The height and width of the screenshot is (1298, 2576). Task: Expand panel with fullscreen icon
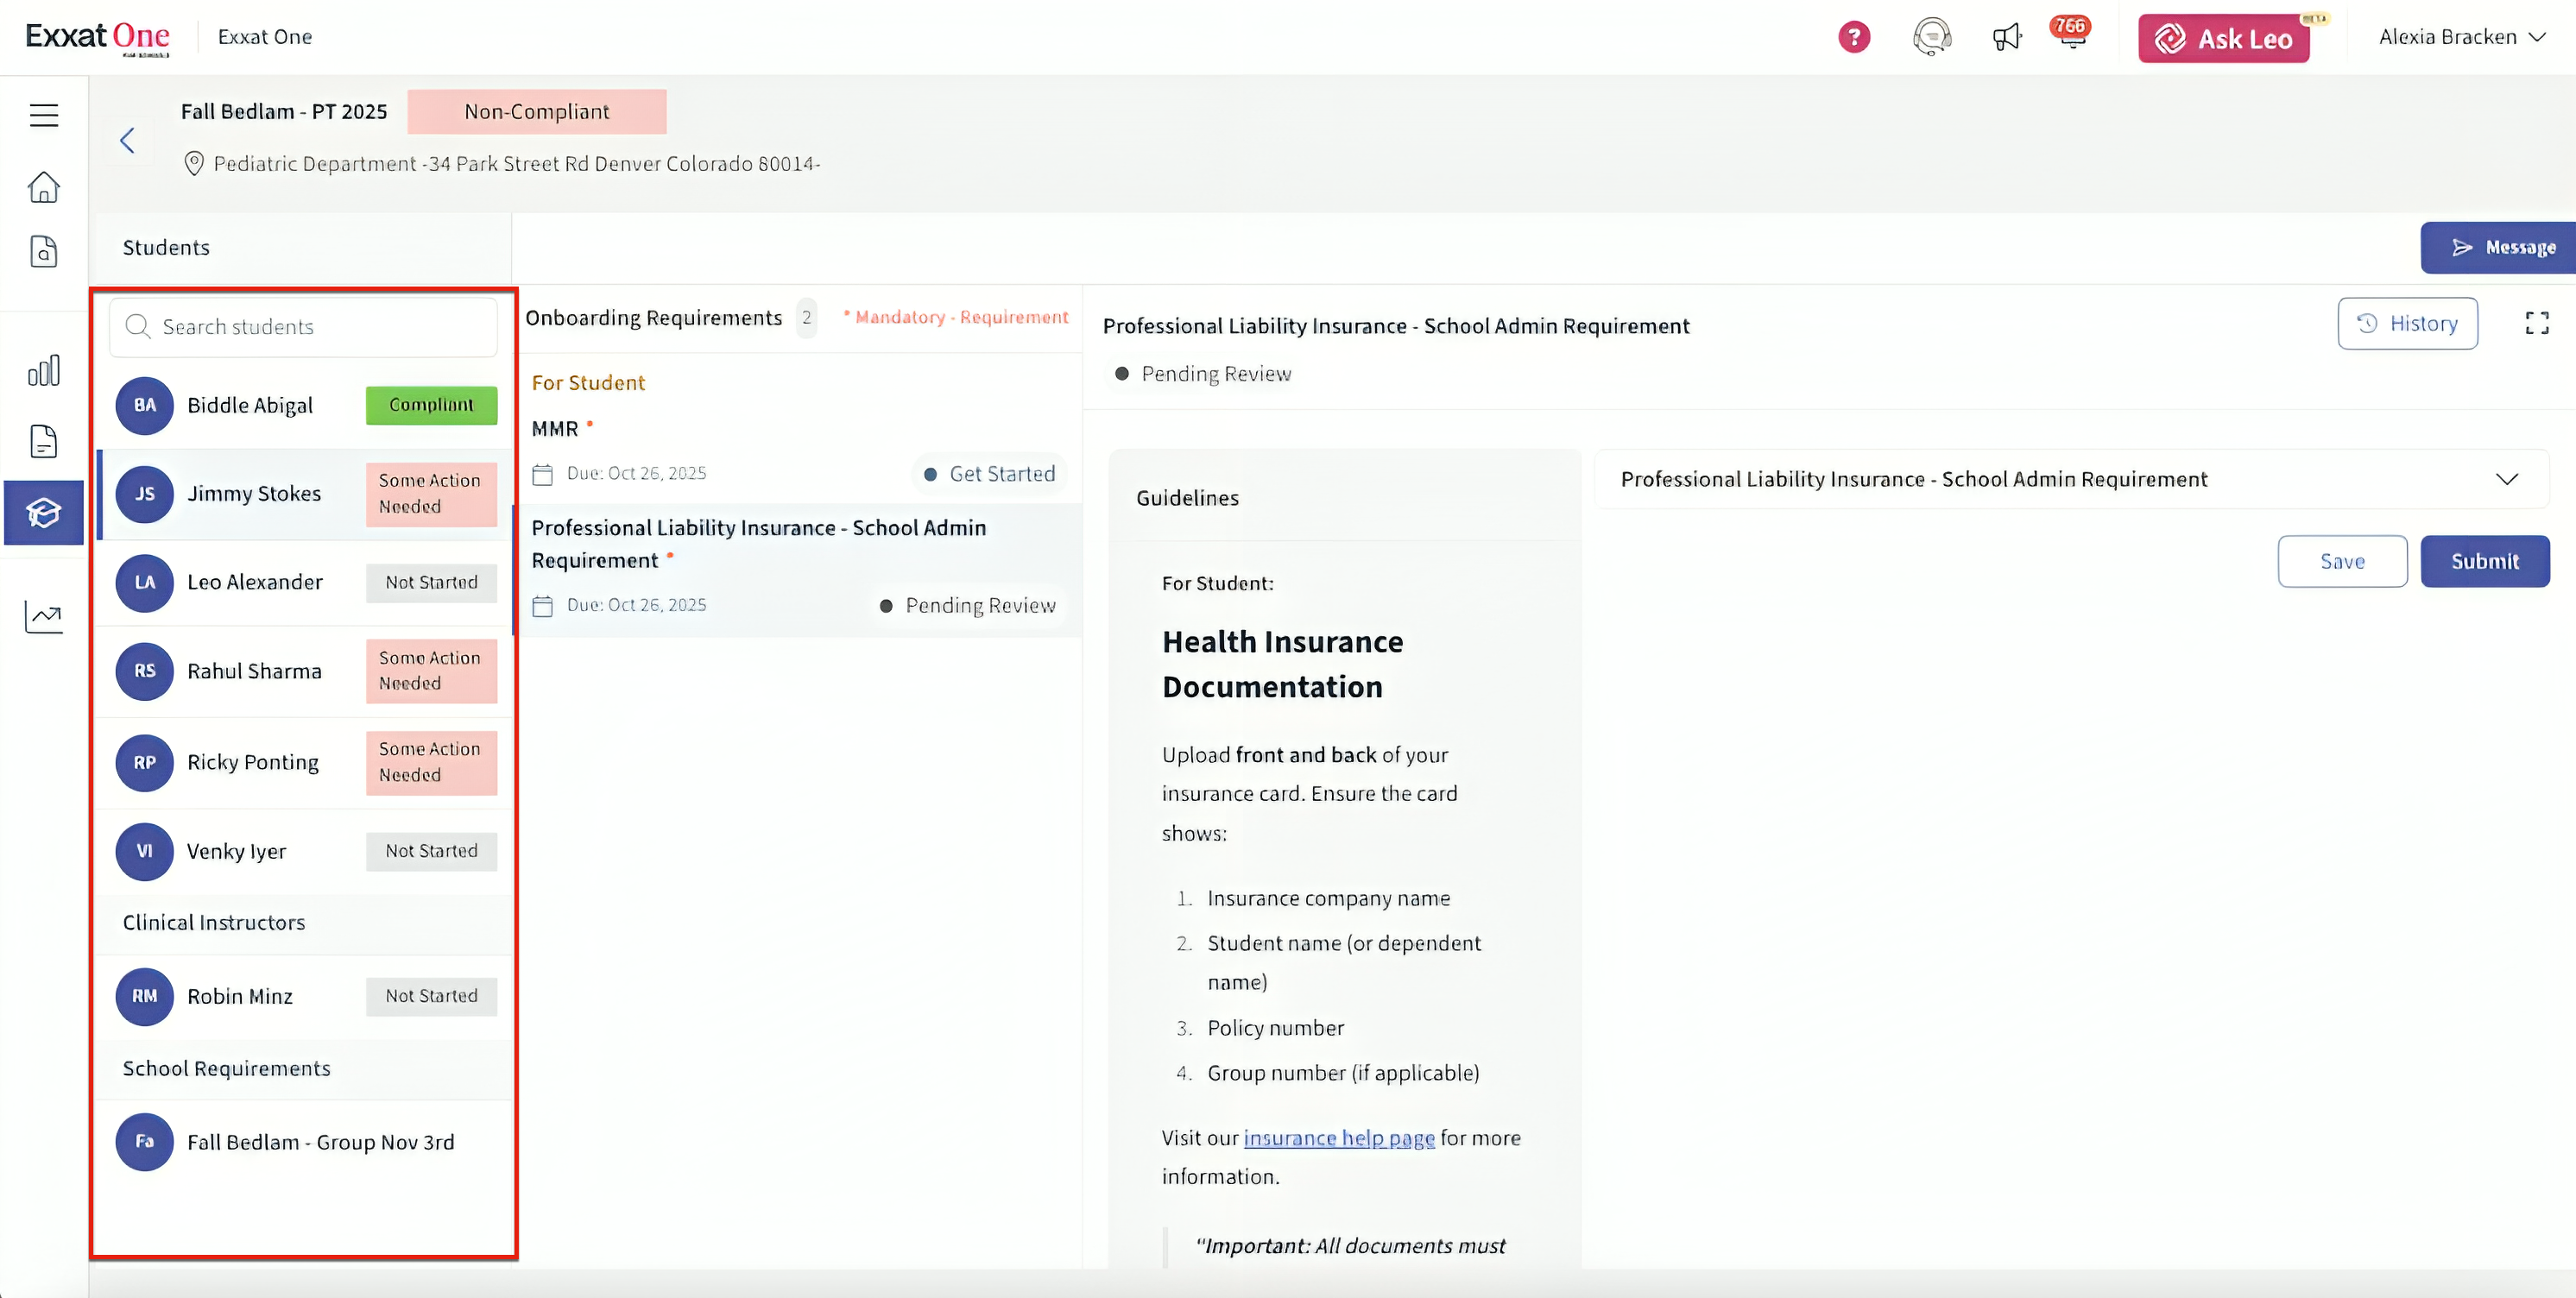pyautogui.click(x=2537, y=323)
